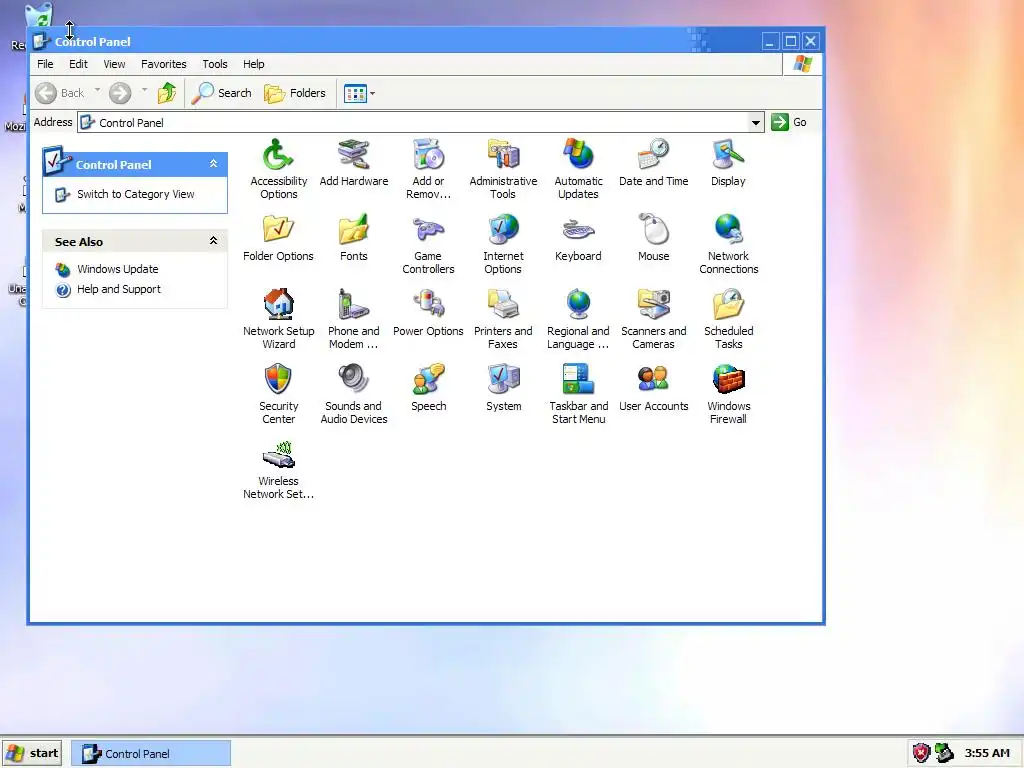Select Internet Options icon
Screen dimensions: 1024x768
tap(503, 244)
